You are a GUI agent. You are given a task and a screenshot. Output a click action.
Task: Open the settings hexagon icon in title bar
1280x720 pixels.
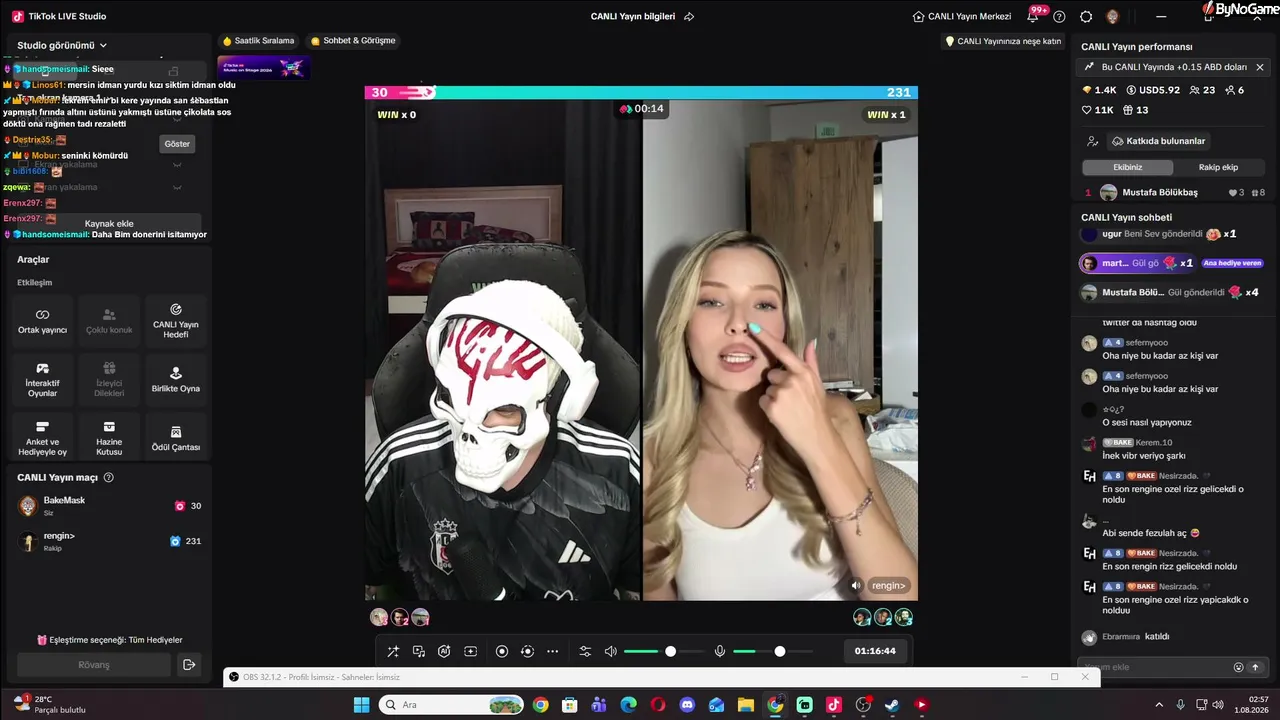coord(1086,17)
